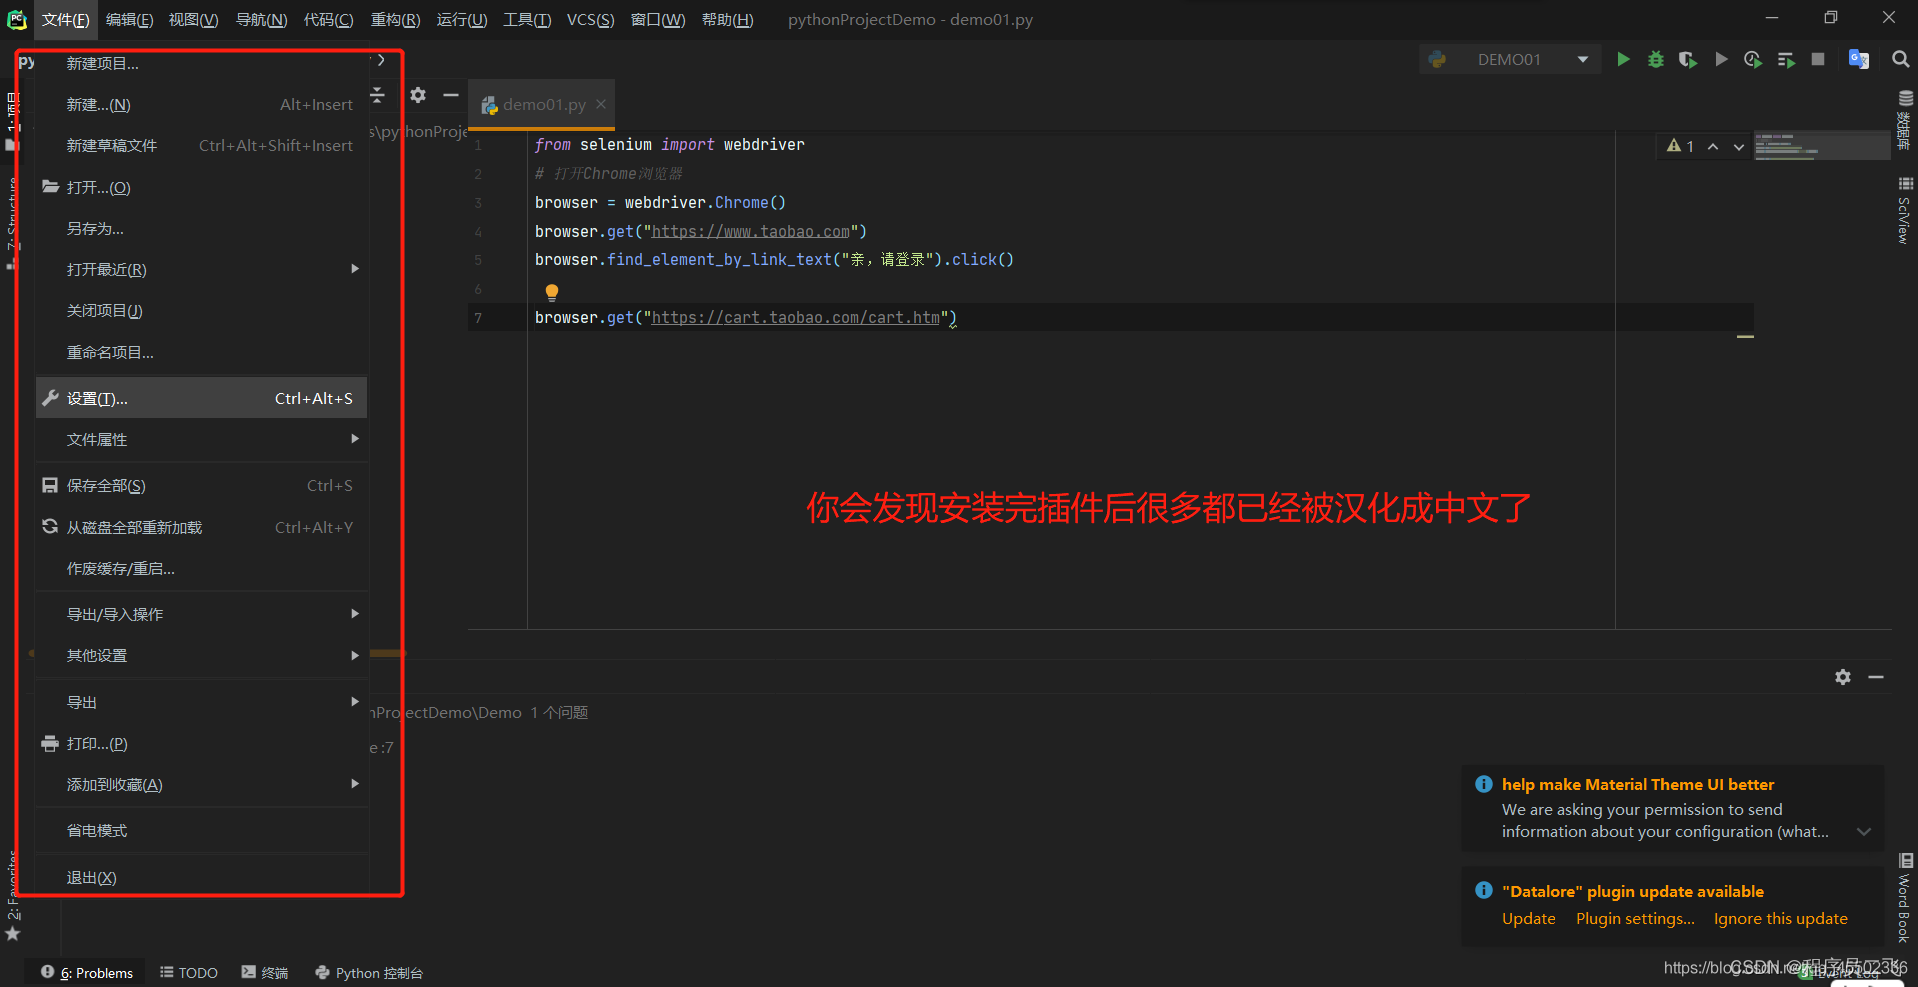This screenshot has height=987, width=1918.
Task: Open the 导航 menu in the menu bar
Action: click(261, 19)
